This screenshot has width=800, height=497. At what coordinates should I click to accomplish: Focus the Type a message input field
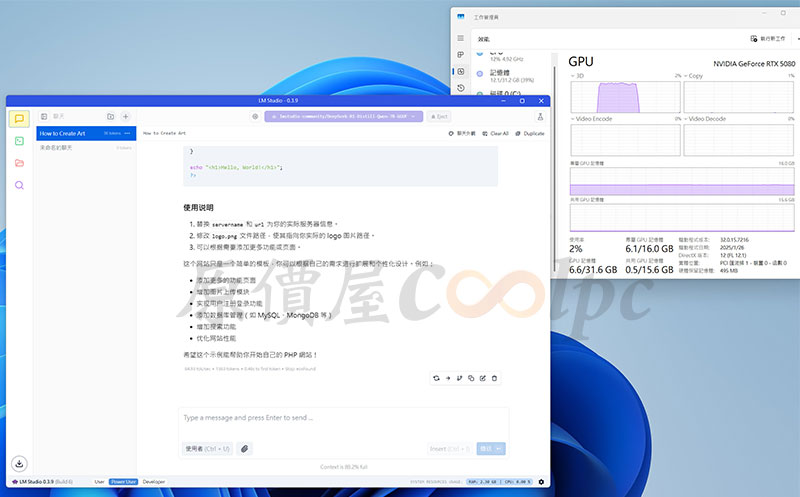343,418
